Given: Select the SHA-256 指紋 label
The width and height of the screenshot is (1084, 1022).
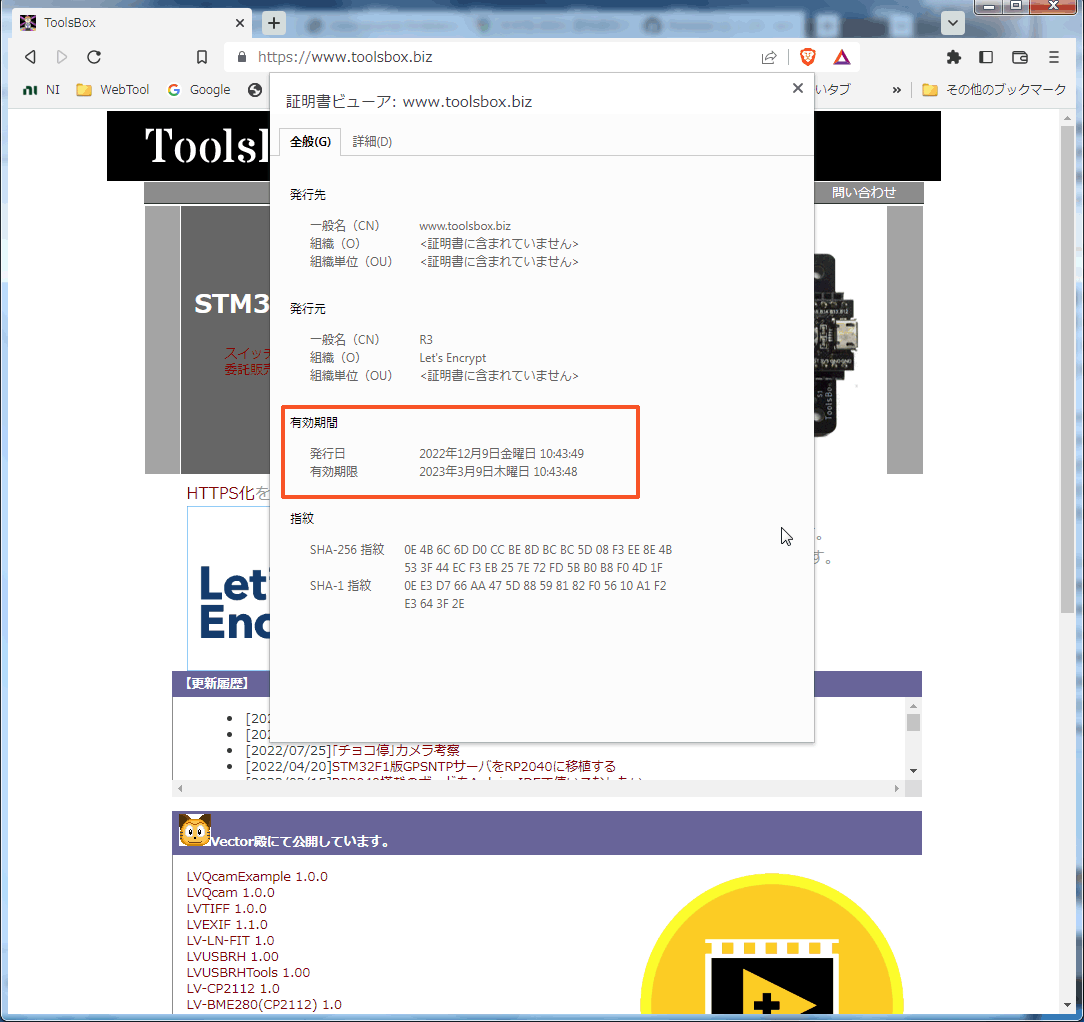Looking at the screenshot, I should click(x=347, y=550).
